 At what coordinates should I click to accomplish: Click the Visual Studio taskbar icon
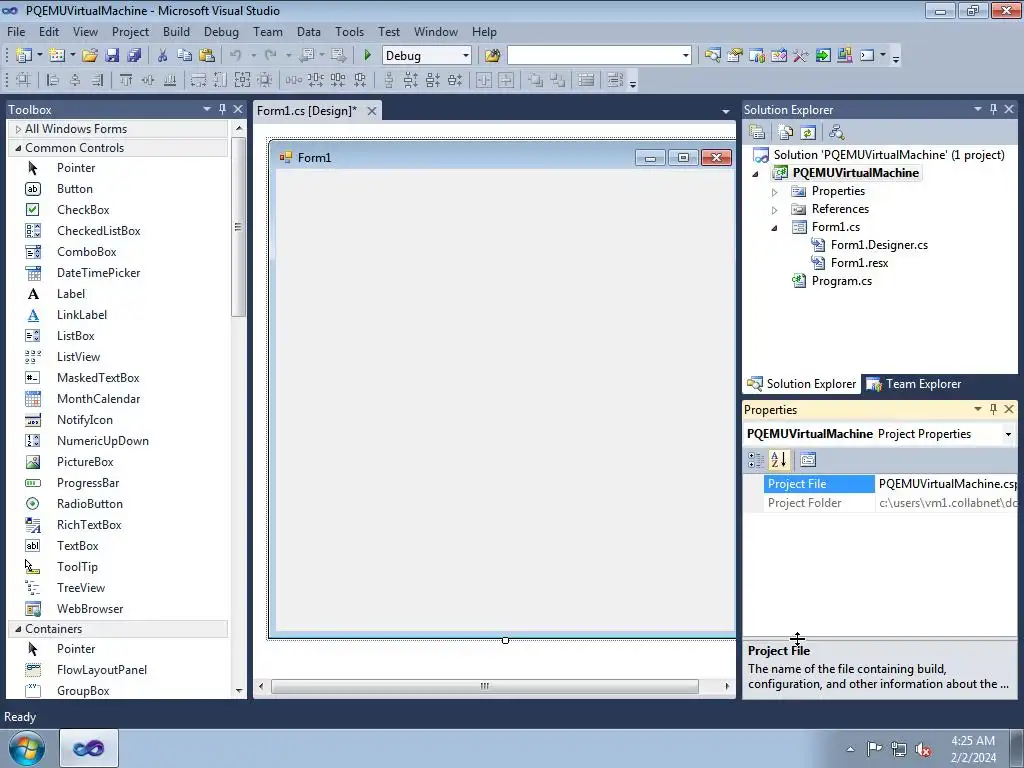tap(89, 748)
